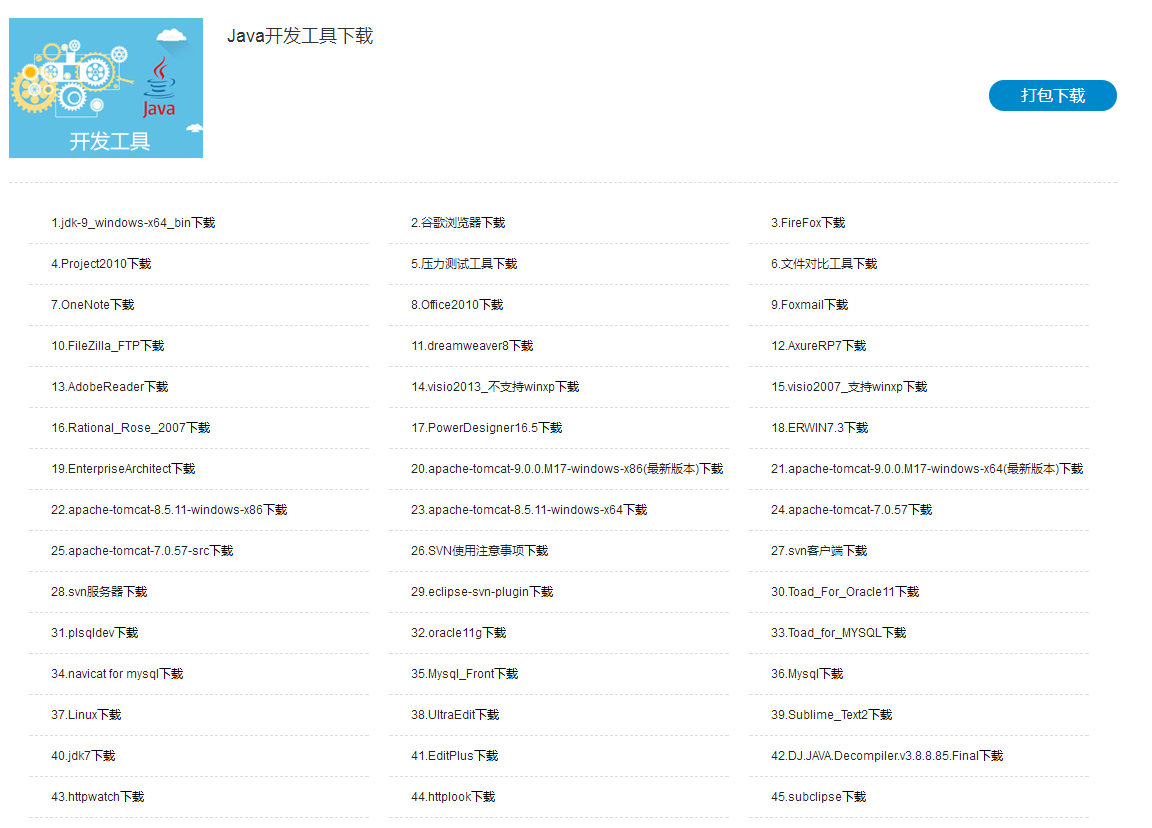Click the PowerDesigner16.5下载 link

pyautogui.click(x=486, y=428)
